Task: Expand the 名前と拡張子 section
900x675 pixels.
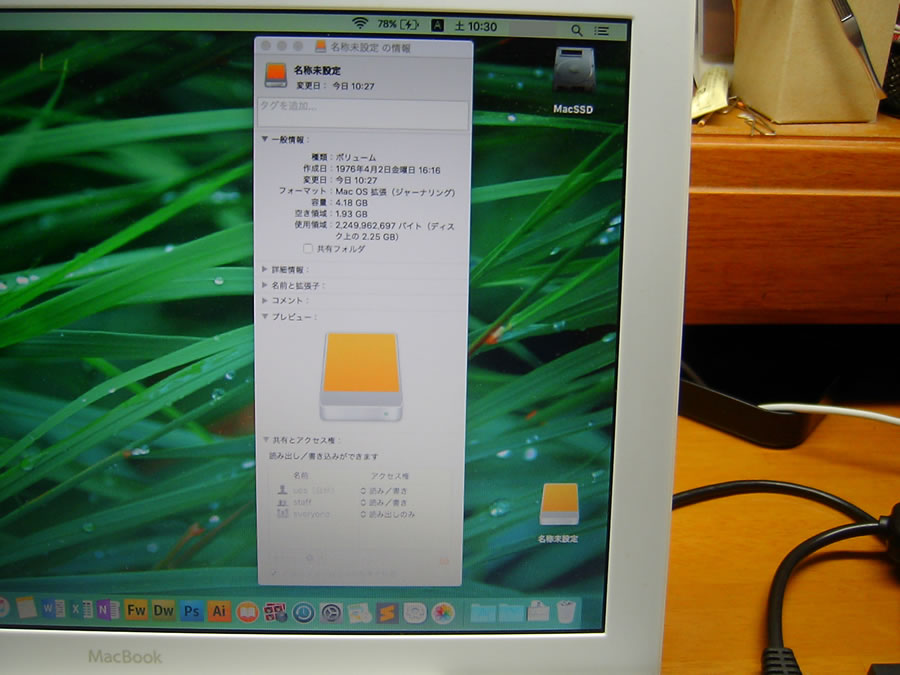Action: pos(265,285)
